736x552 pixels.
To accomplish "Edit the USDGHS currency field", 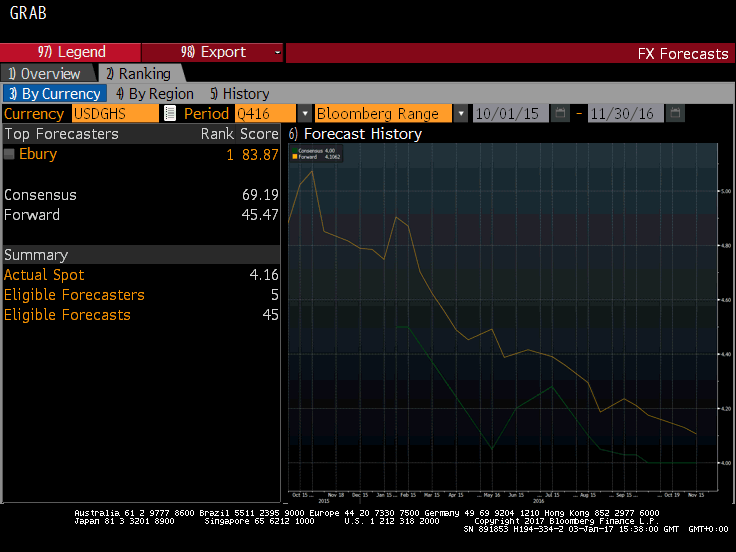I will (115, 114).
